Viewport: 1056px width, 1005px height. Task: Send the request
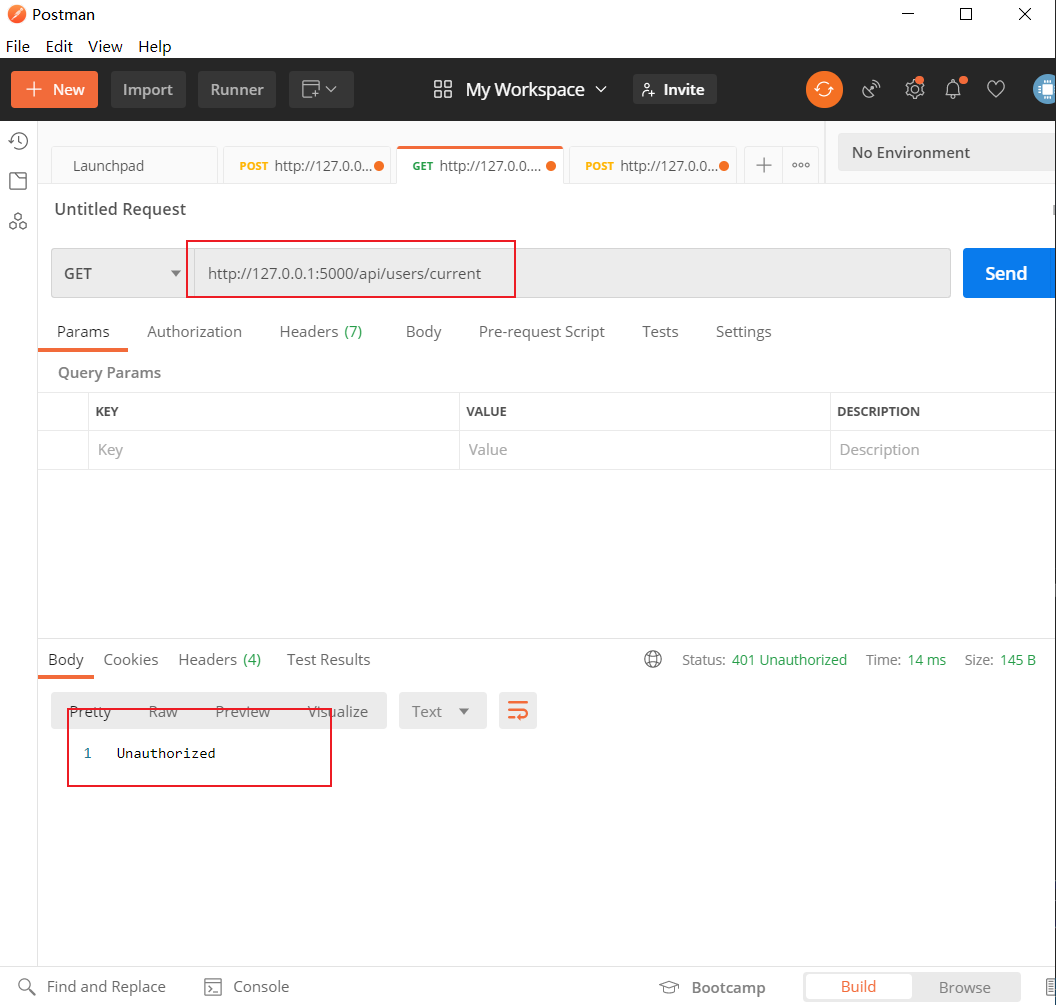1008,273
